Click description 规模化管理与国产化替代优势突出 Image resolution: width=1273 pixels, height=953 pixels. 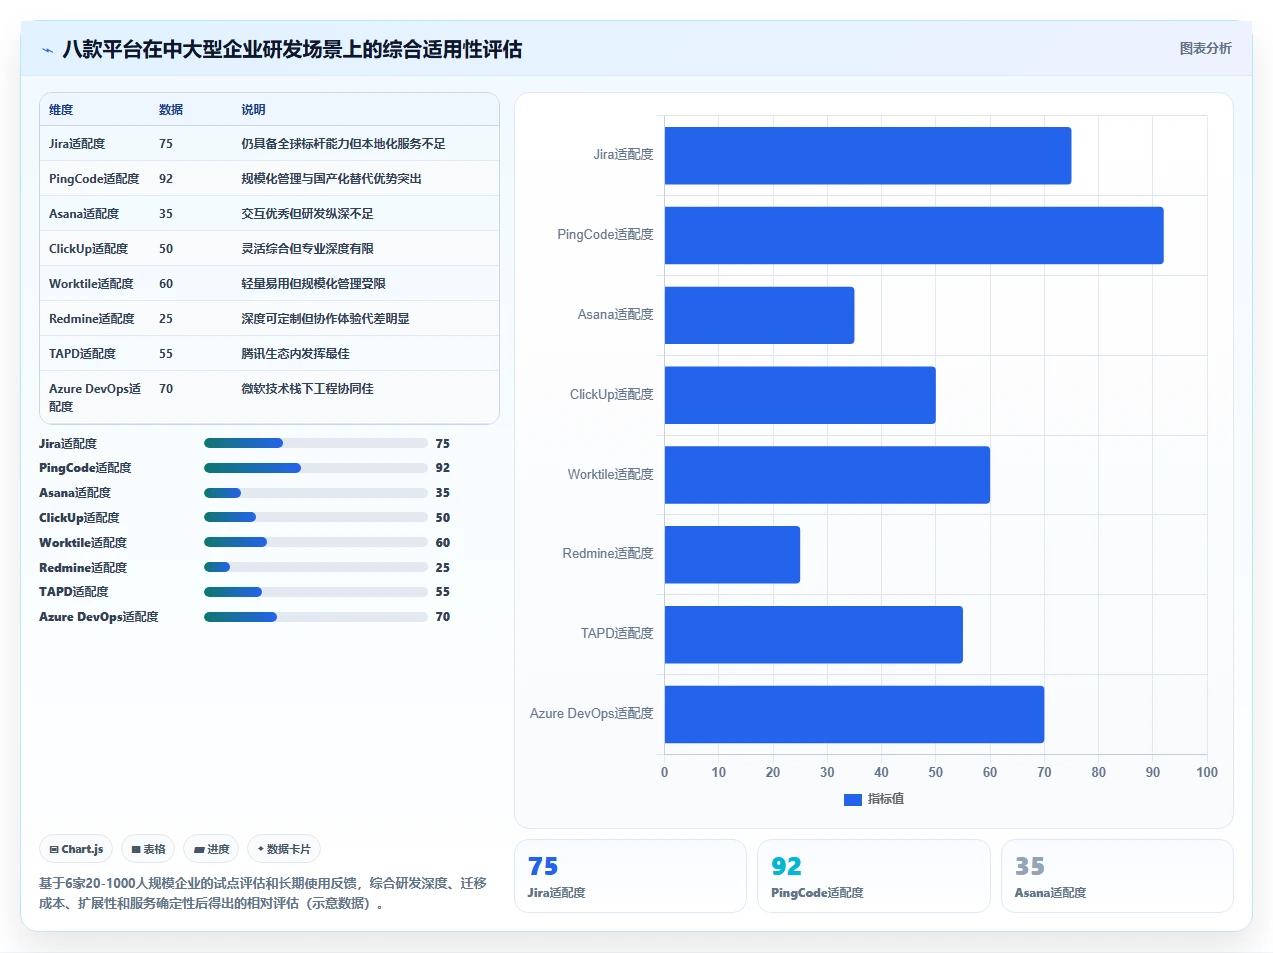pyautogui.click(x=331, y=179)
